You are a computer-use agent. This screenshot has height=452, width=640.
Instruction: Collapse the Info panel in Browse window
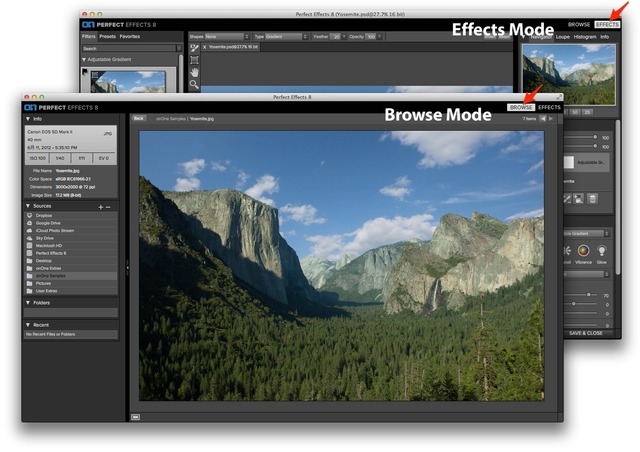click(x=28, y=119)
